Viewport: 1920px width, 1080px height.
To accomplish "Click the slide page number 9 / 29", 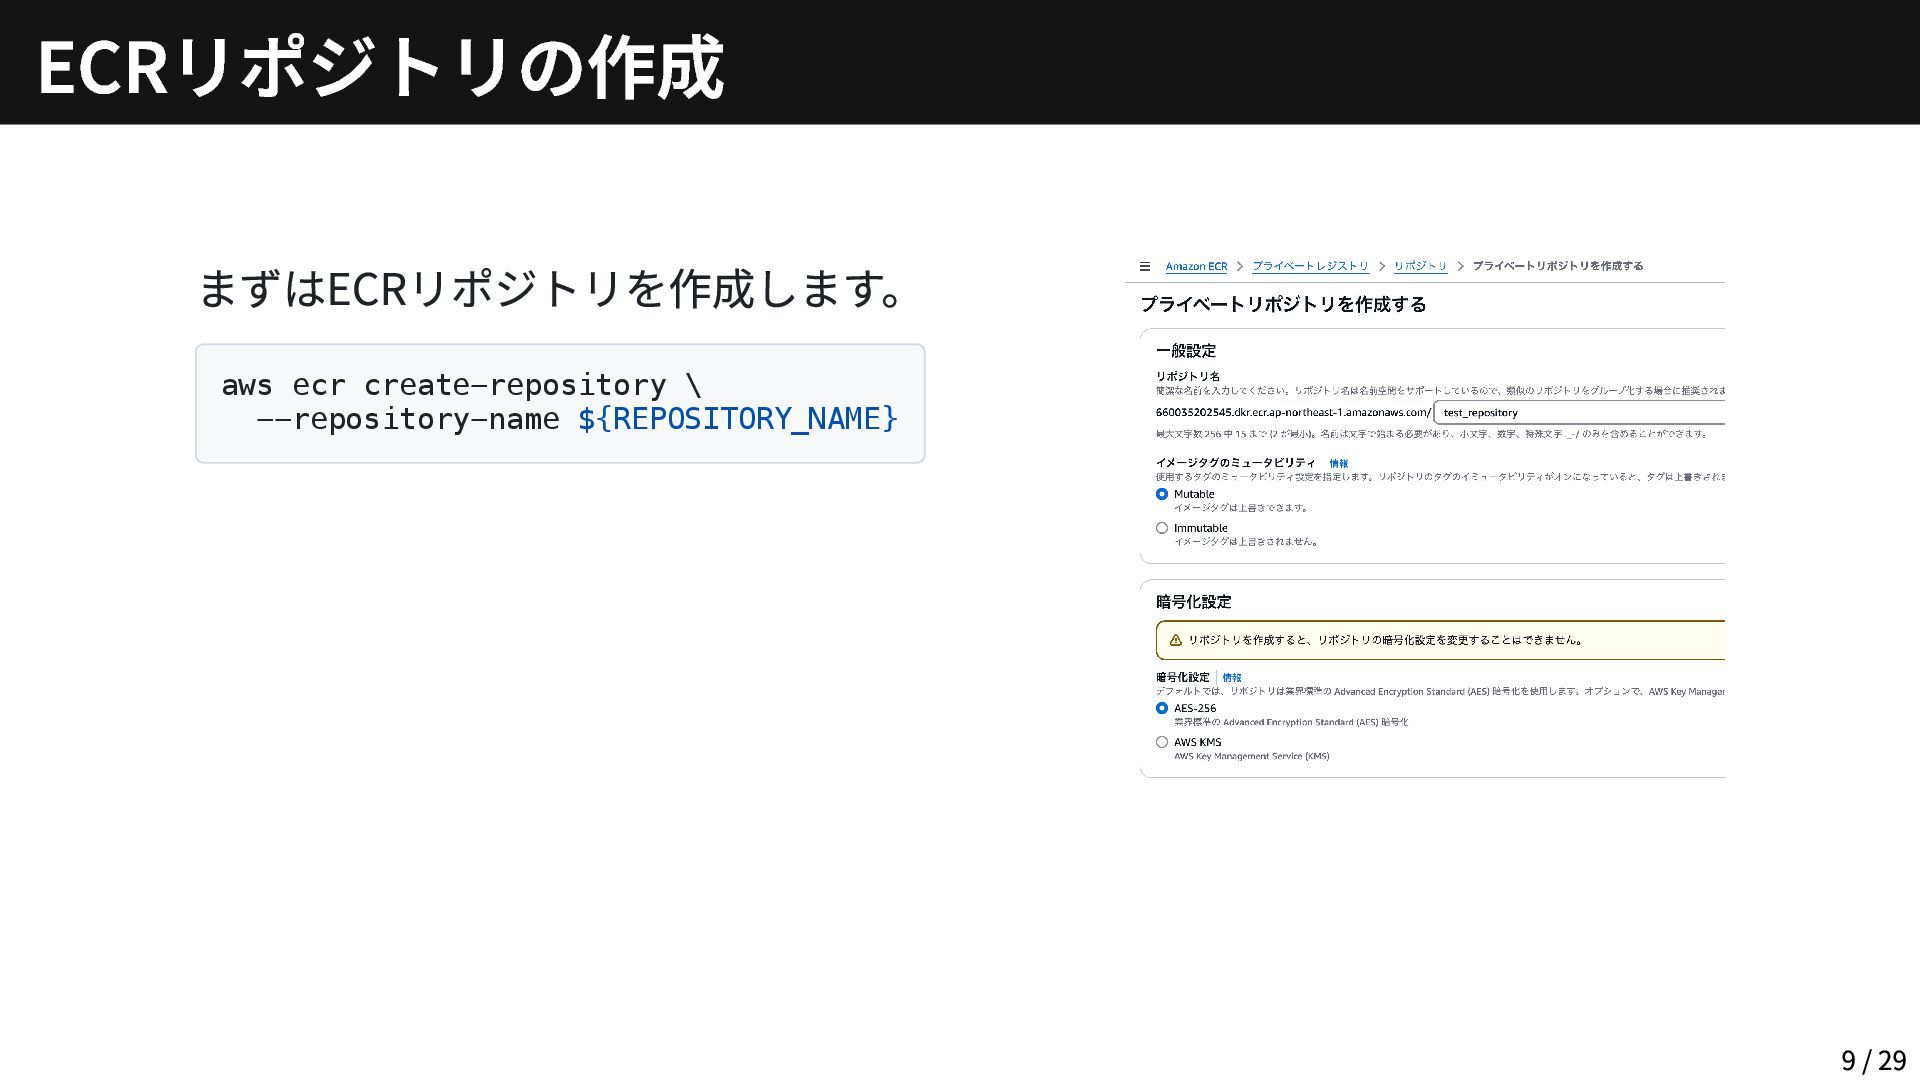I will (1873, 1060).
